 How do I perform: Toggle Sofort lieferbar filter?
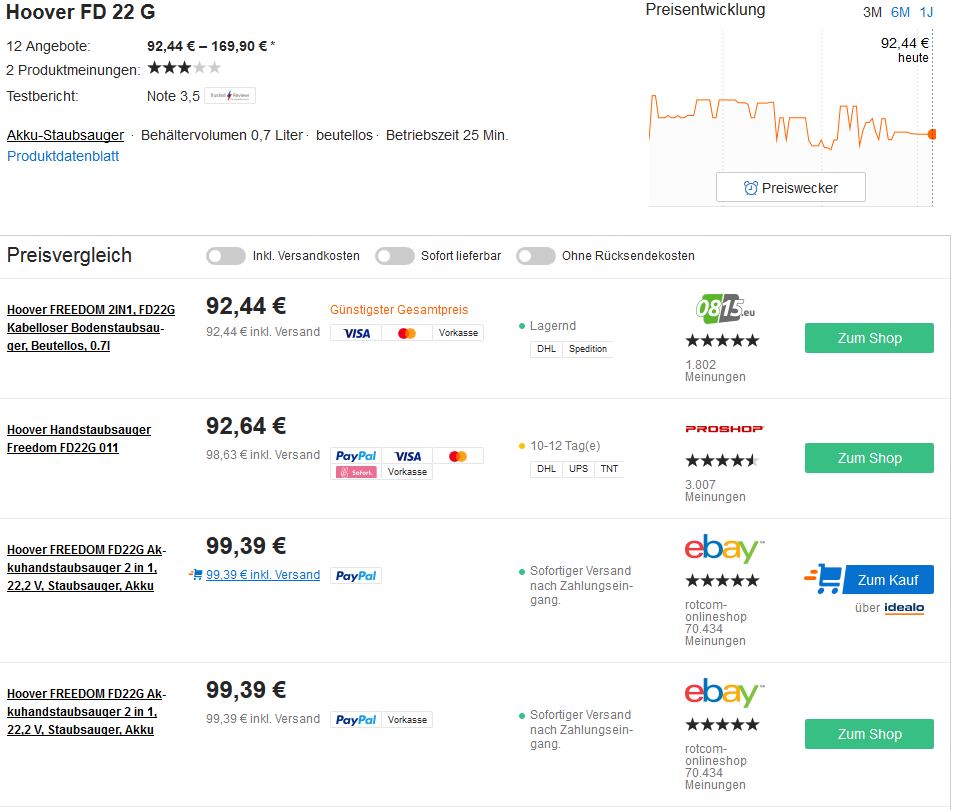click(395, 256)
